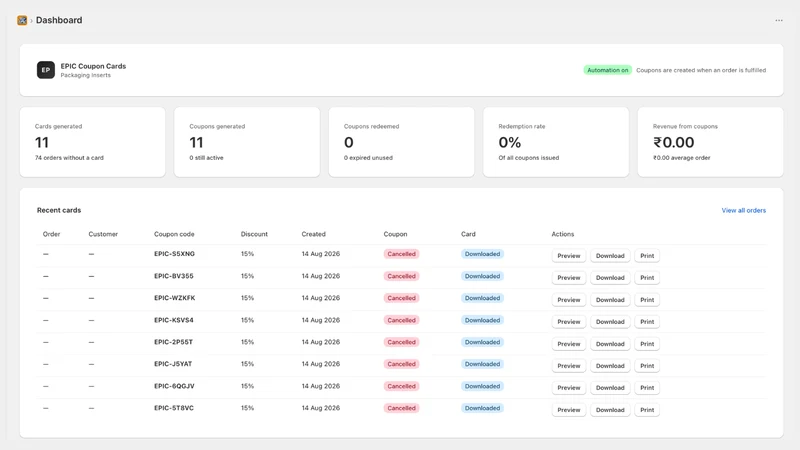Click the Dashboard breadcrumb title
The width and height of the screenshot is (800, 450).
pyautogui.click(x=59, y=20)
